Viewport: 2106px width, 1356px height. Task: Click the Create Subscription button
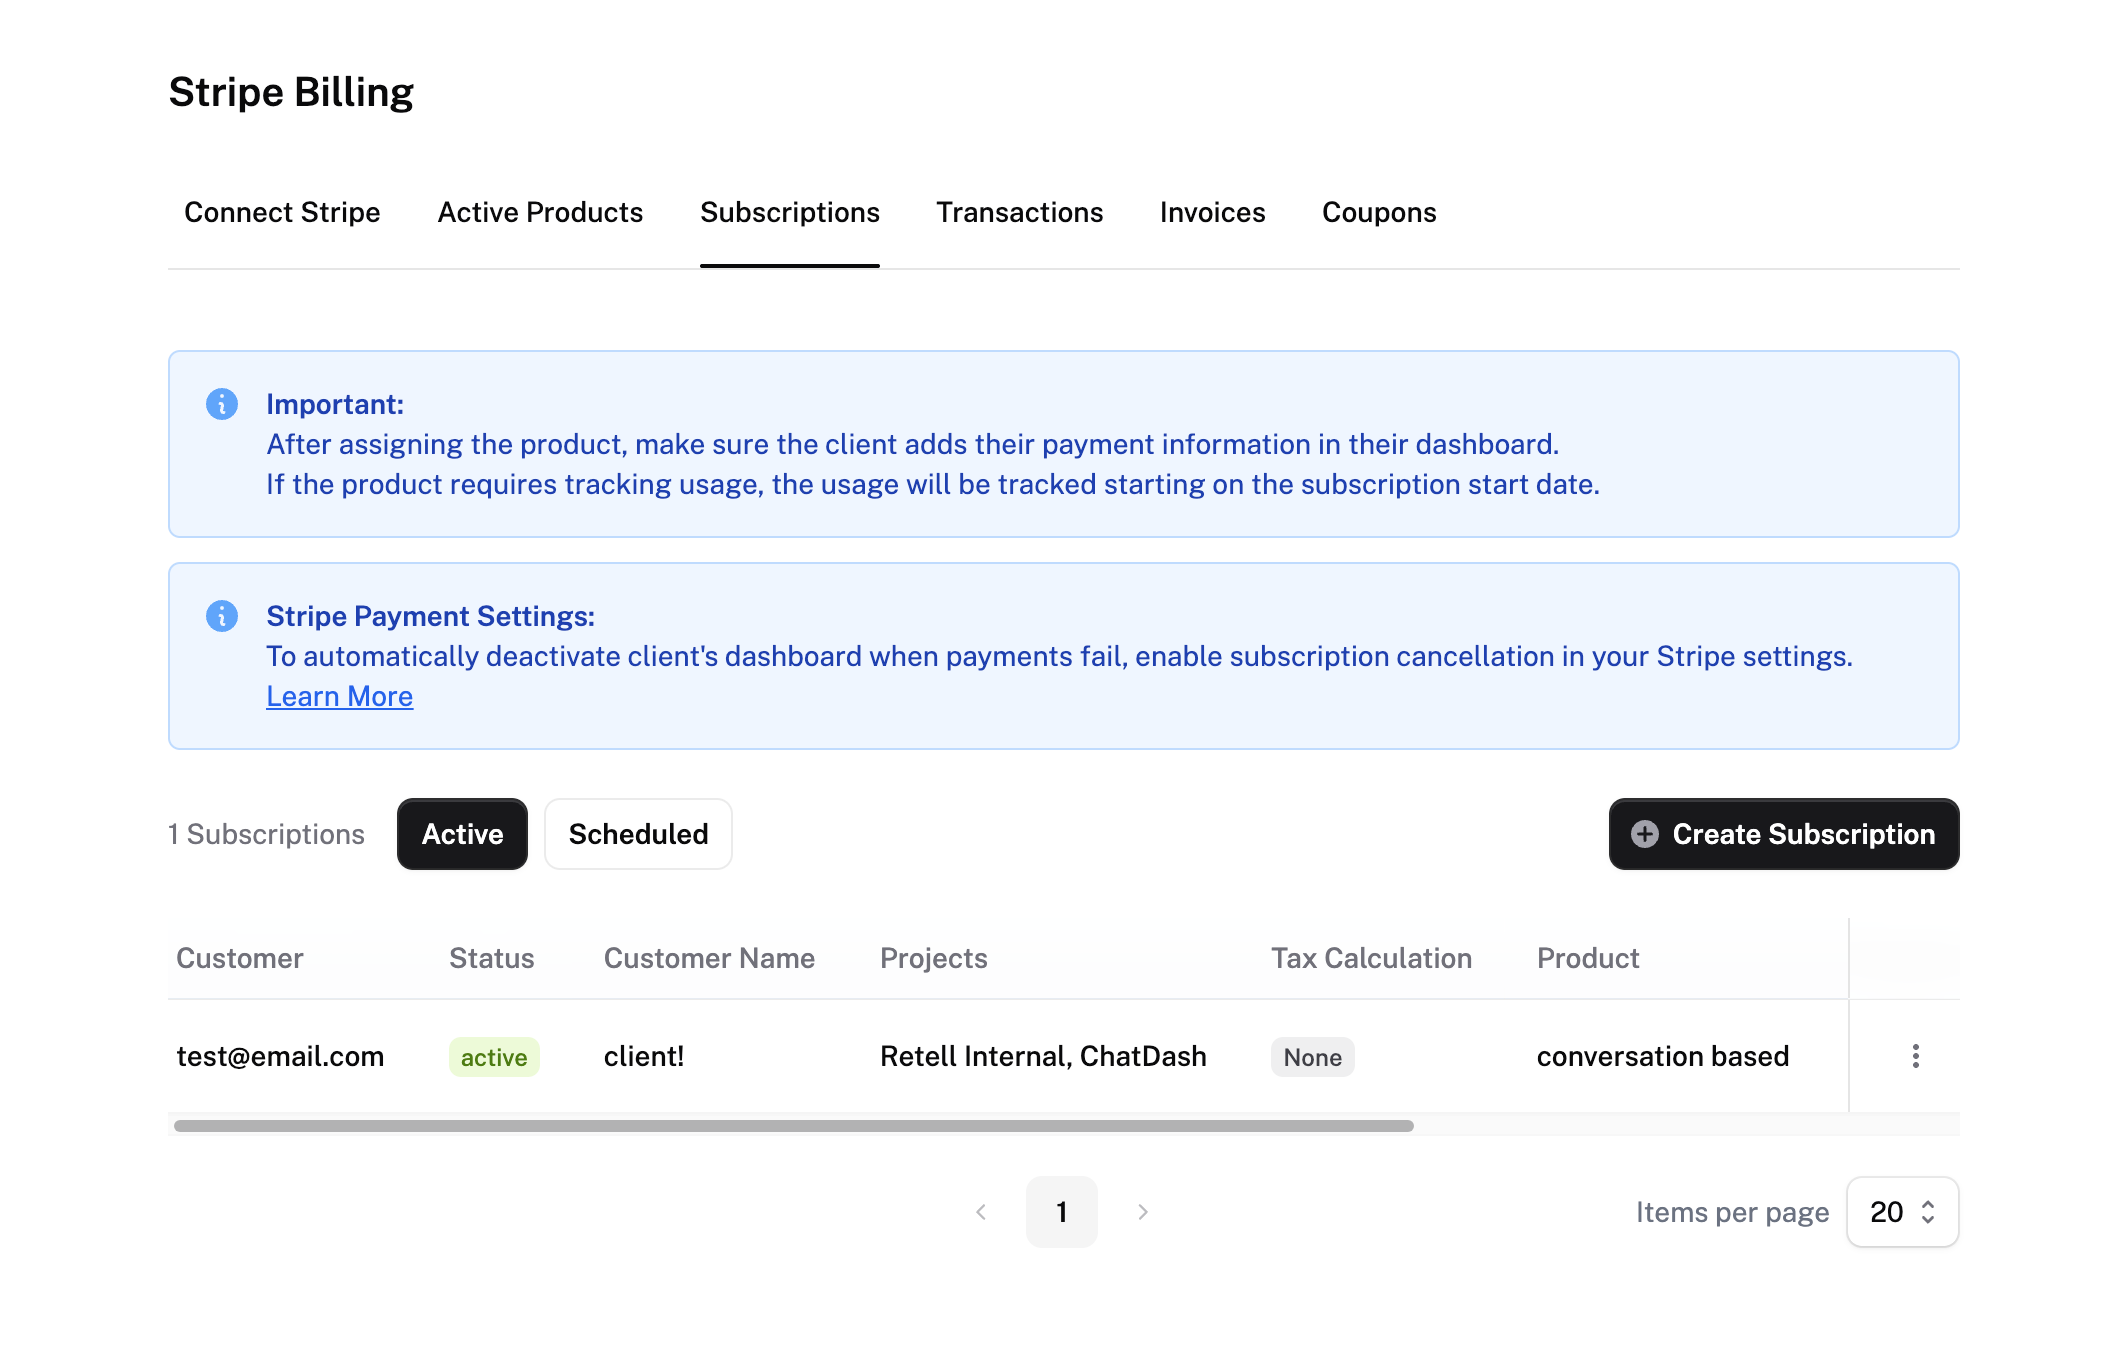click(1784, 834)
